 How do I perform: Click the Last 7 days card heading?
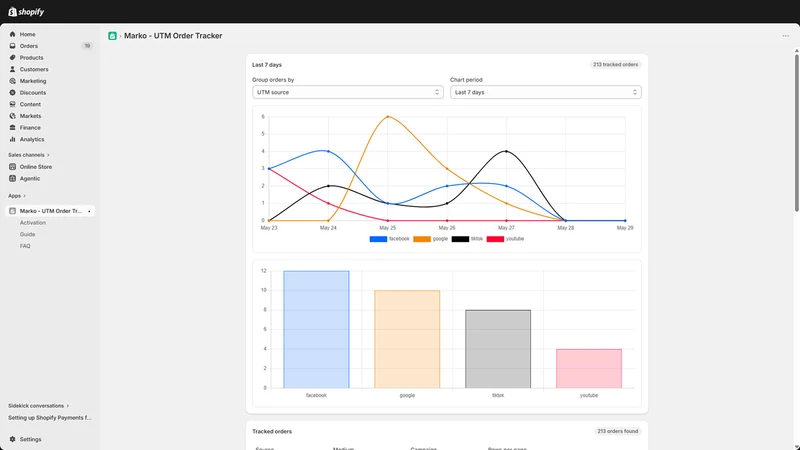(x=267, y=65)
